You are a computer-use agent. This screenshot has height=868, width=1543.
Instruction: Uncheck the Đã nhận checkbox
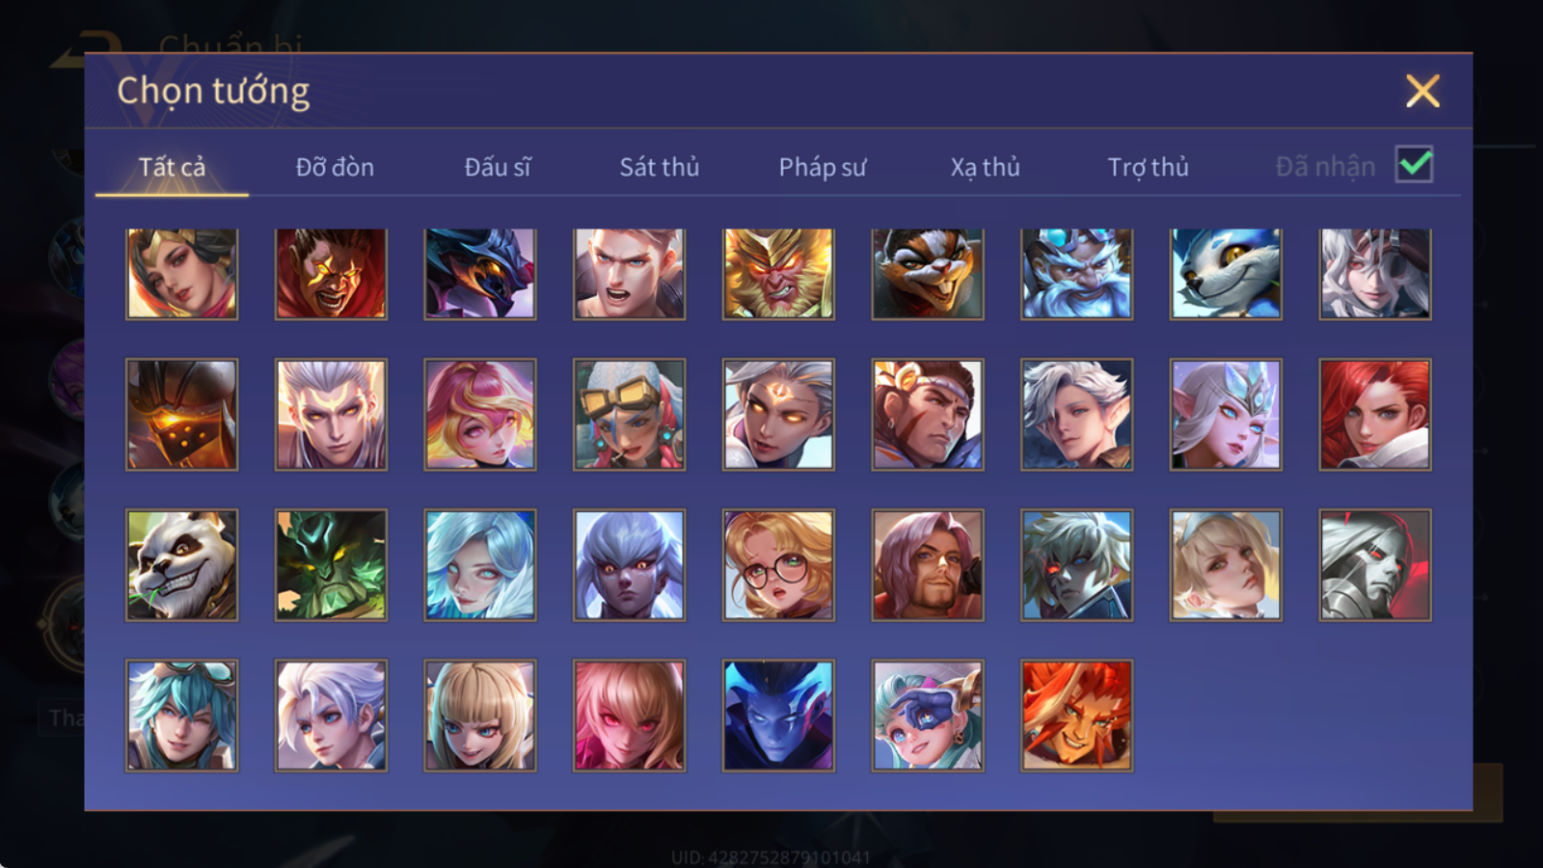tap(1414, 165)
